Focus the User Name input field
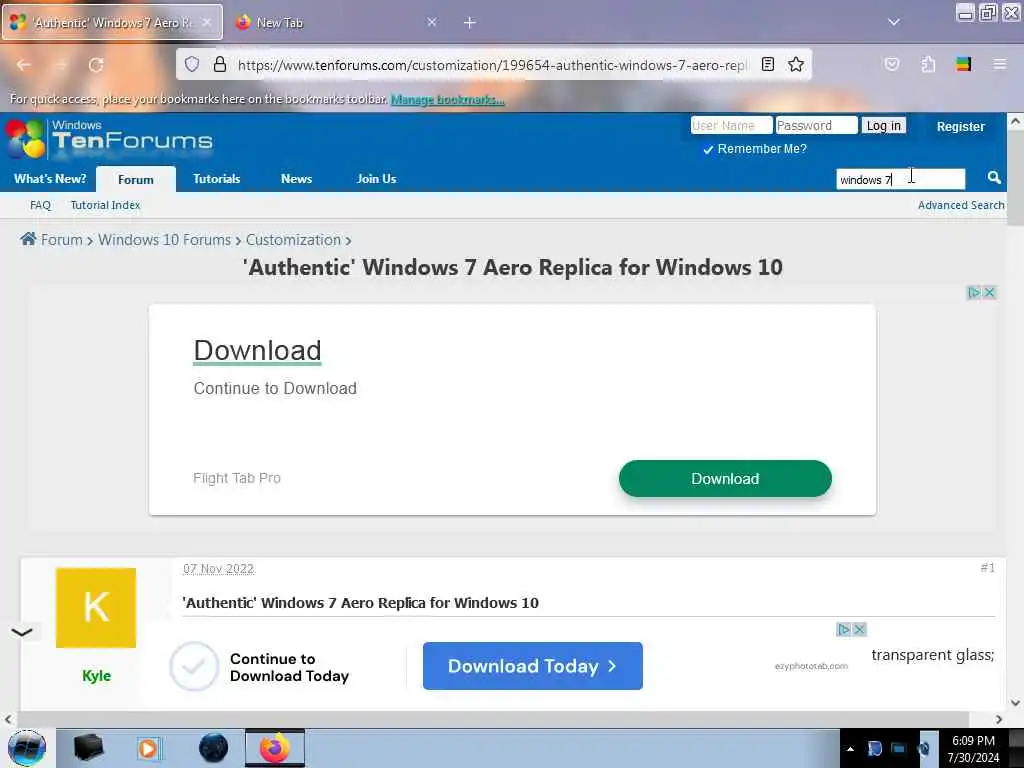This screenshot has height=768, width=1024. point(731,125)
